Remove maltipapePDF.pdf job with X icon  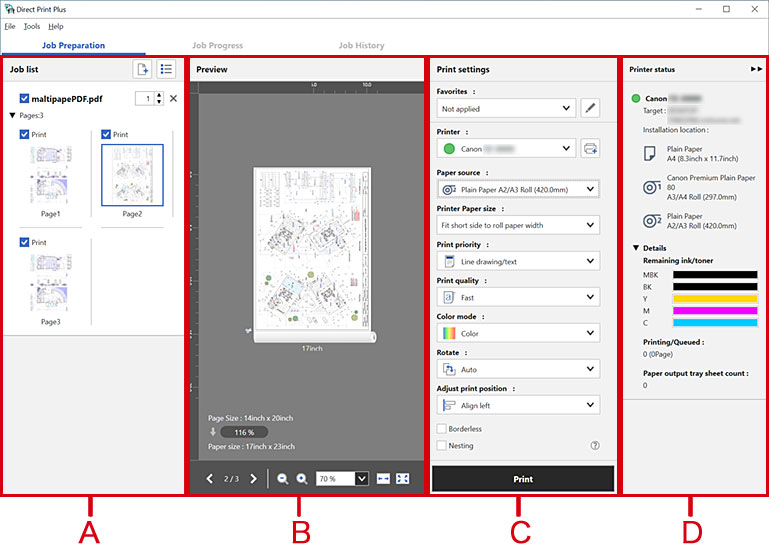click(173, 99)
